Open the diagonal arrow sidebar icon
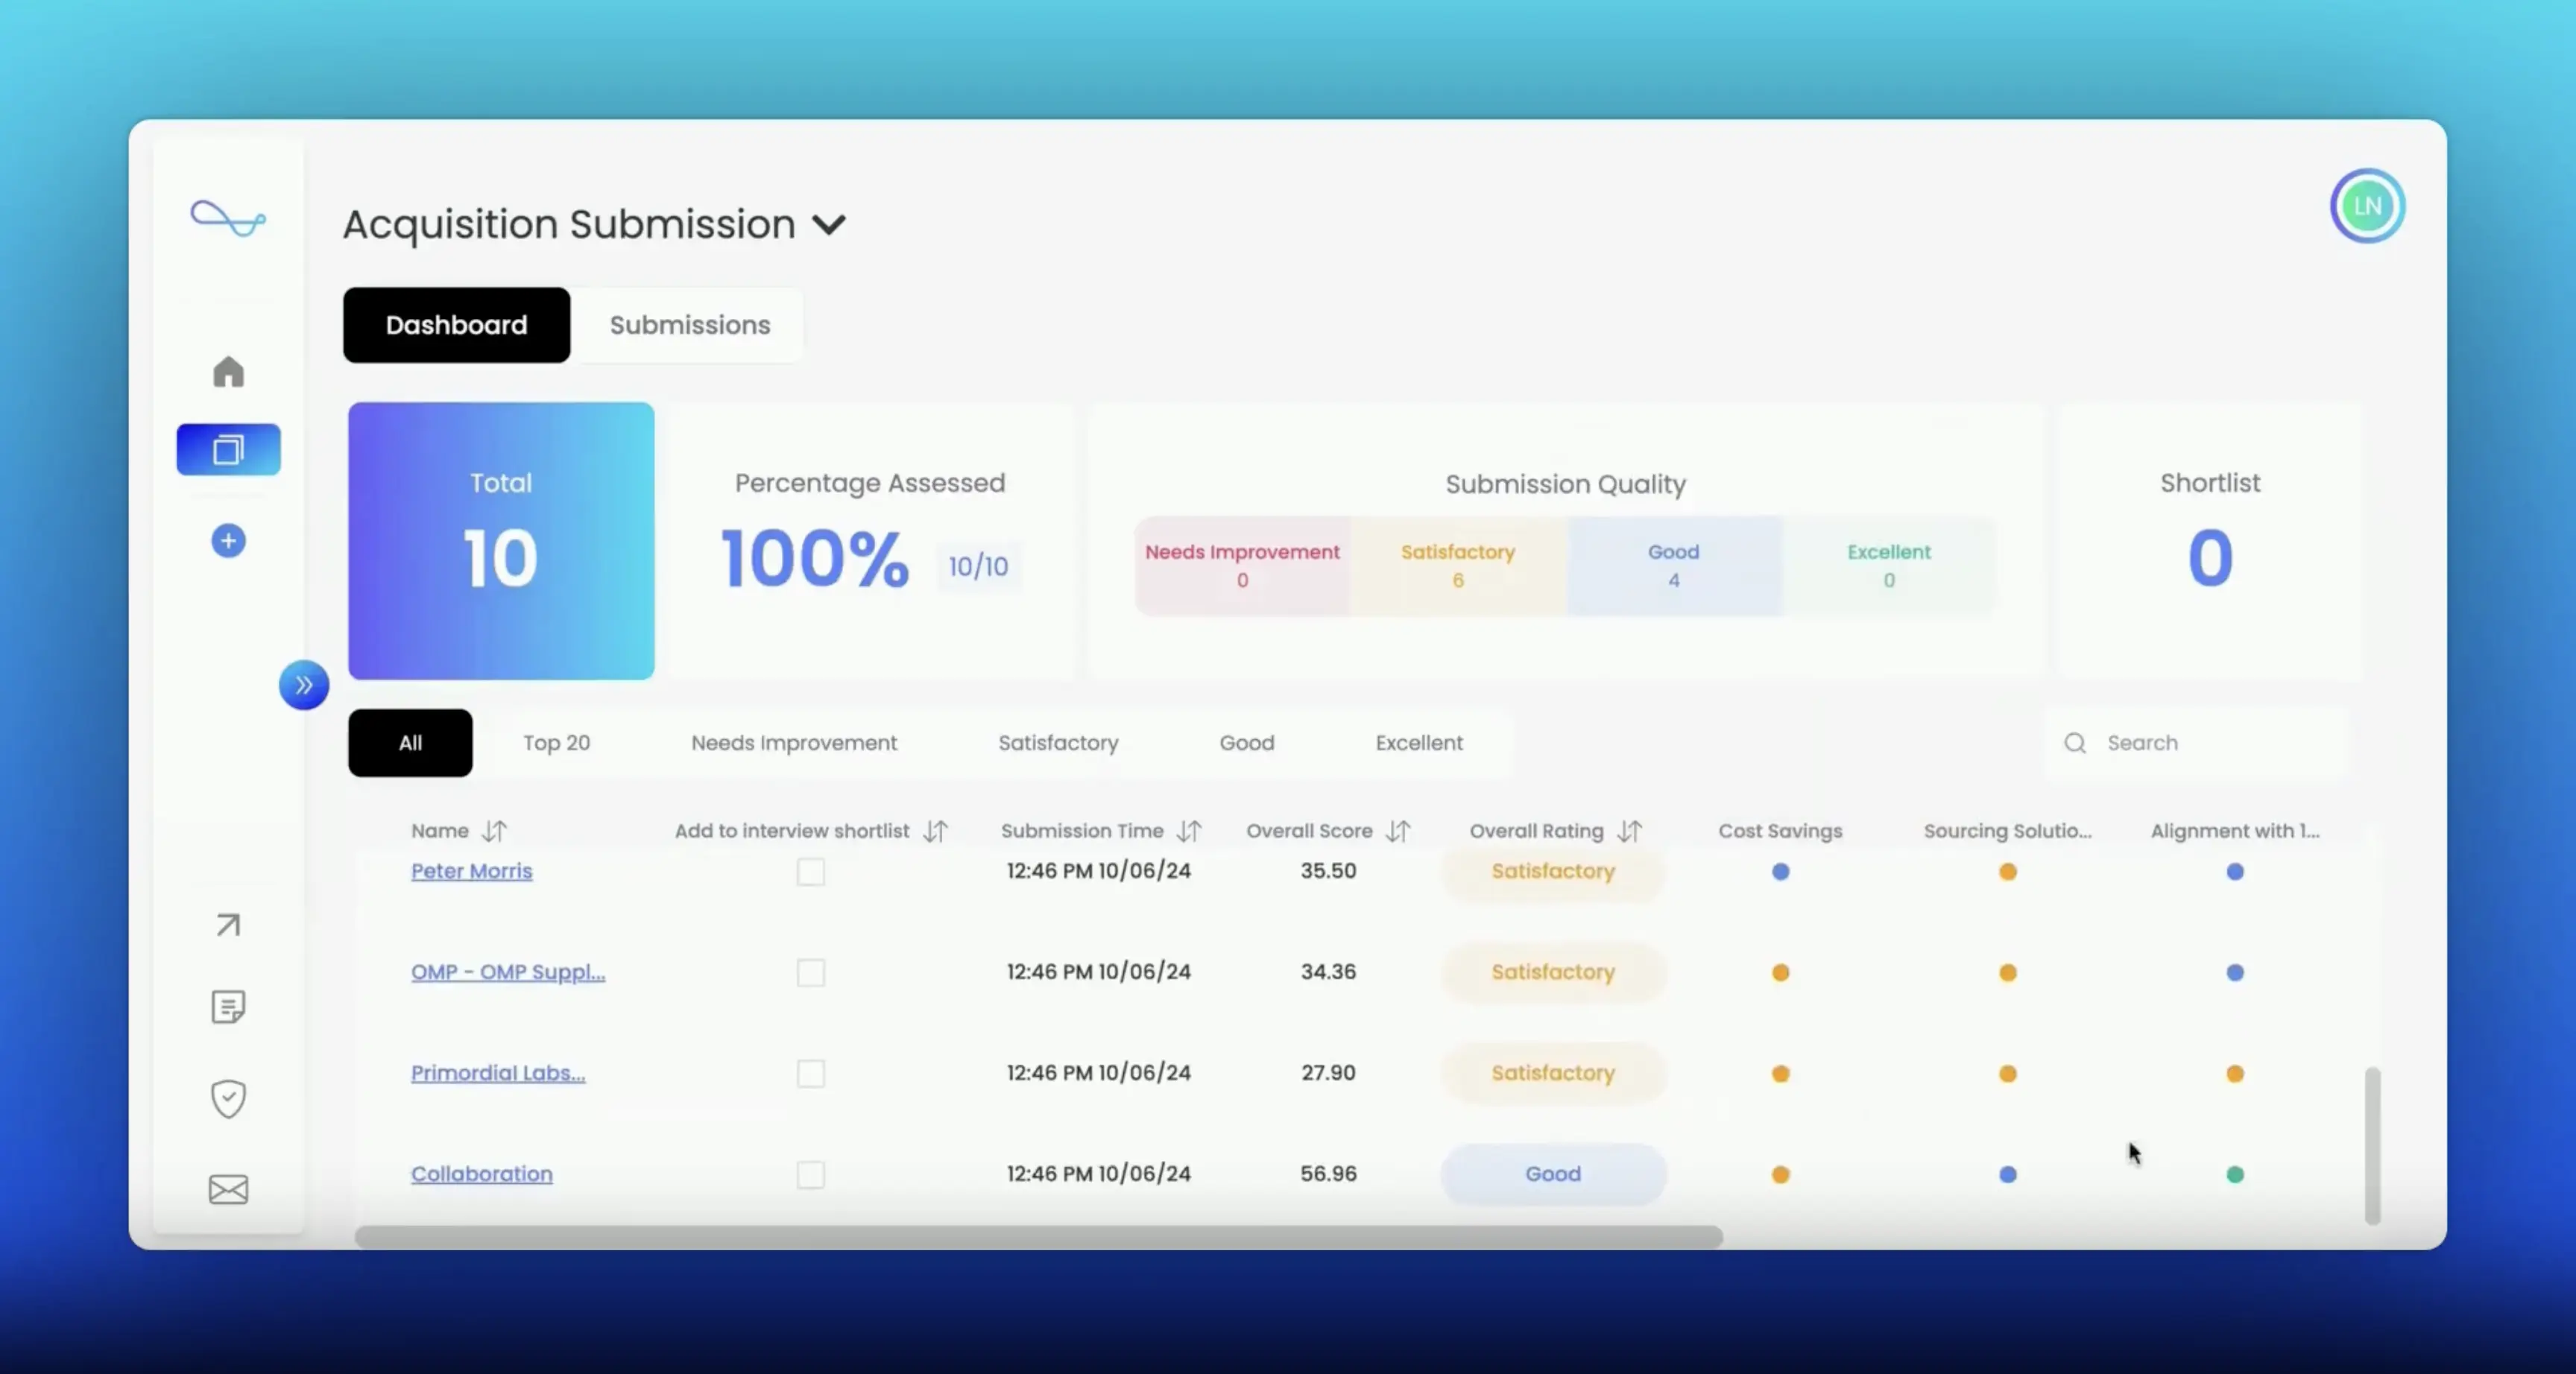Image resolution: width=2576 pixels, height=1374 pixels. coord(228,925)
